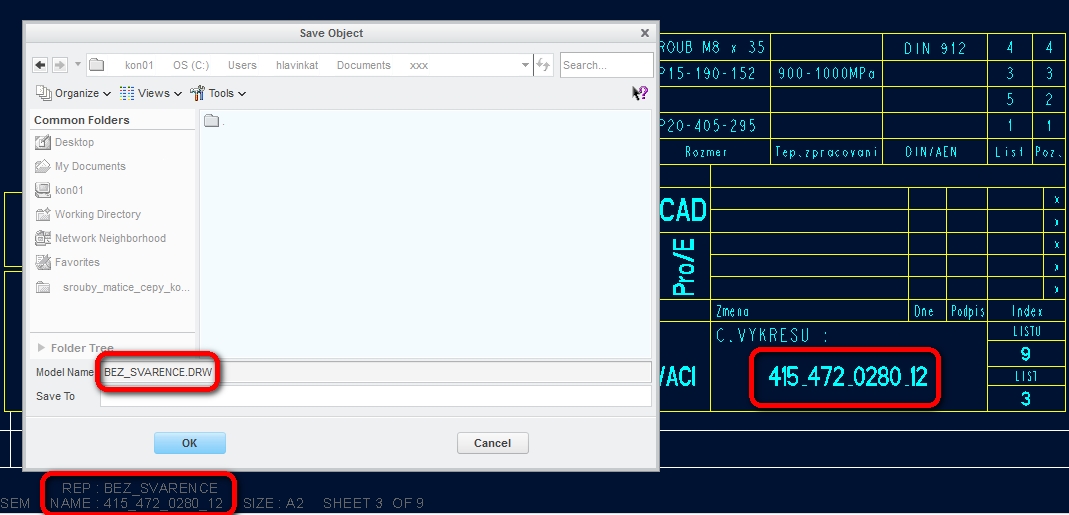Click Tep.zpracovani header in drawing table
Image resolution: width=1069 pixels, height=515 pixels.
click(x=826, y=152)
